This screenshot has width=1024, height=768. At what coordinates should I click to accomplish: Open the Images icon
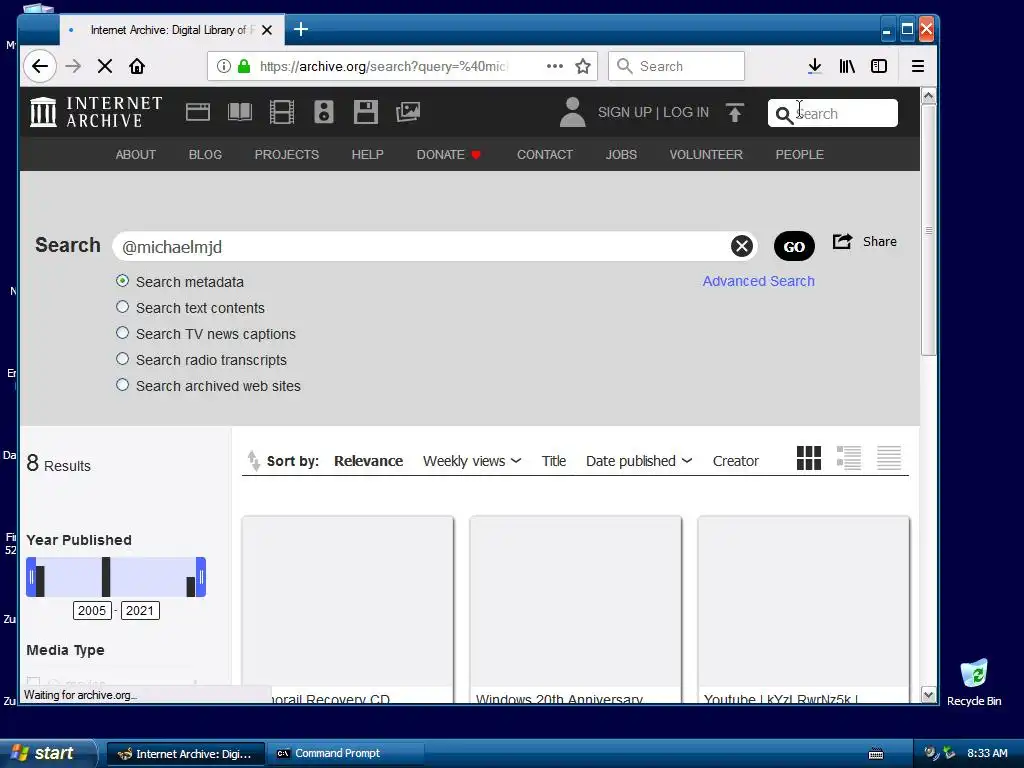point(408,112)
